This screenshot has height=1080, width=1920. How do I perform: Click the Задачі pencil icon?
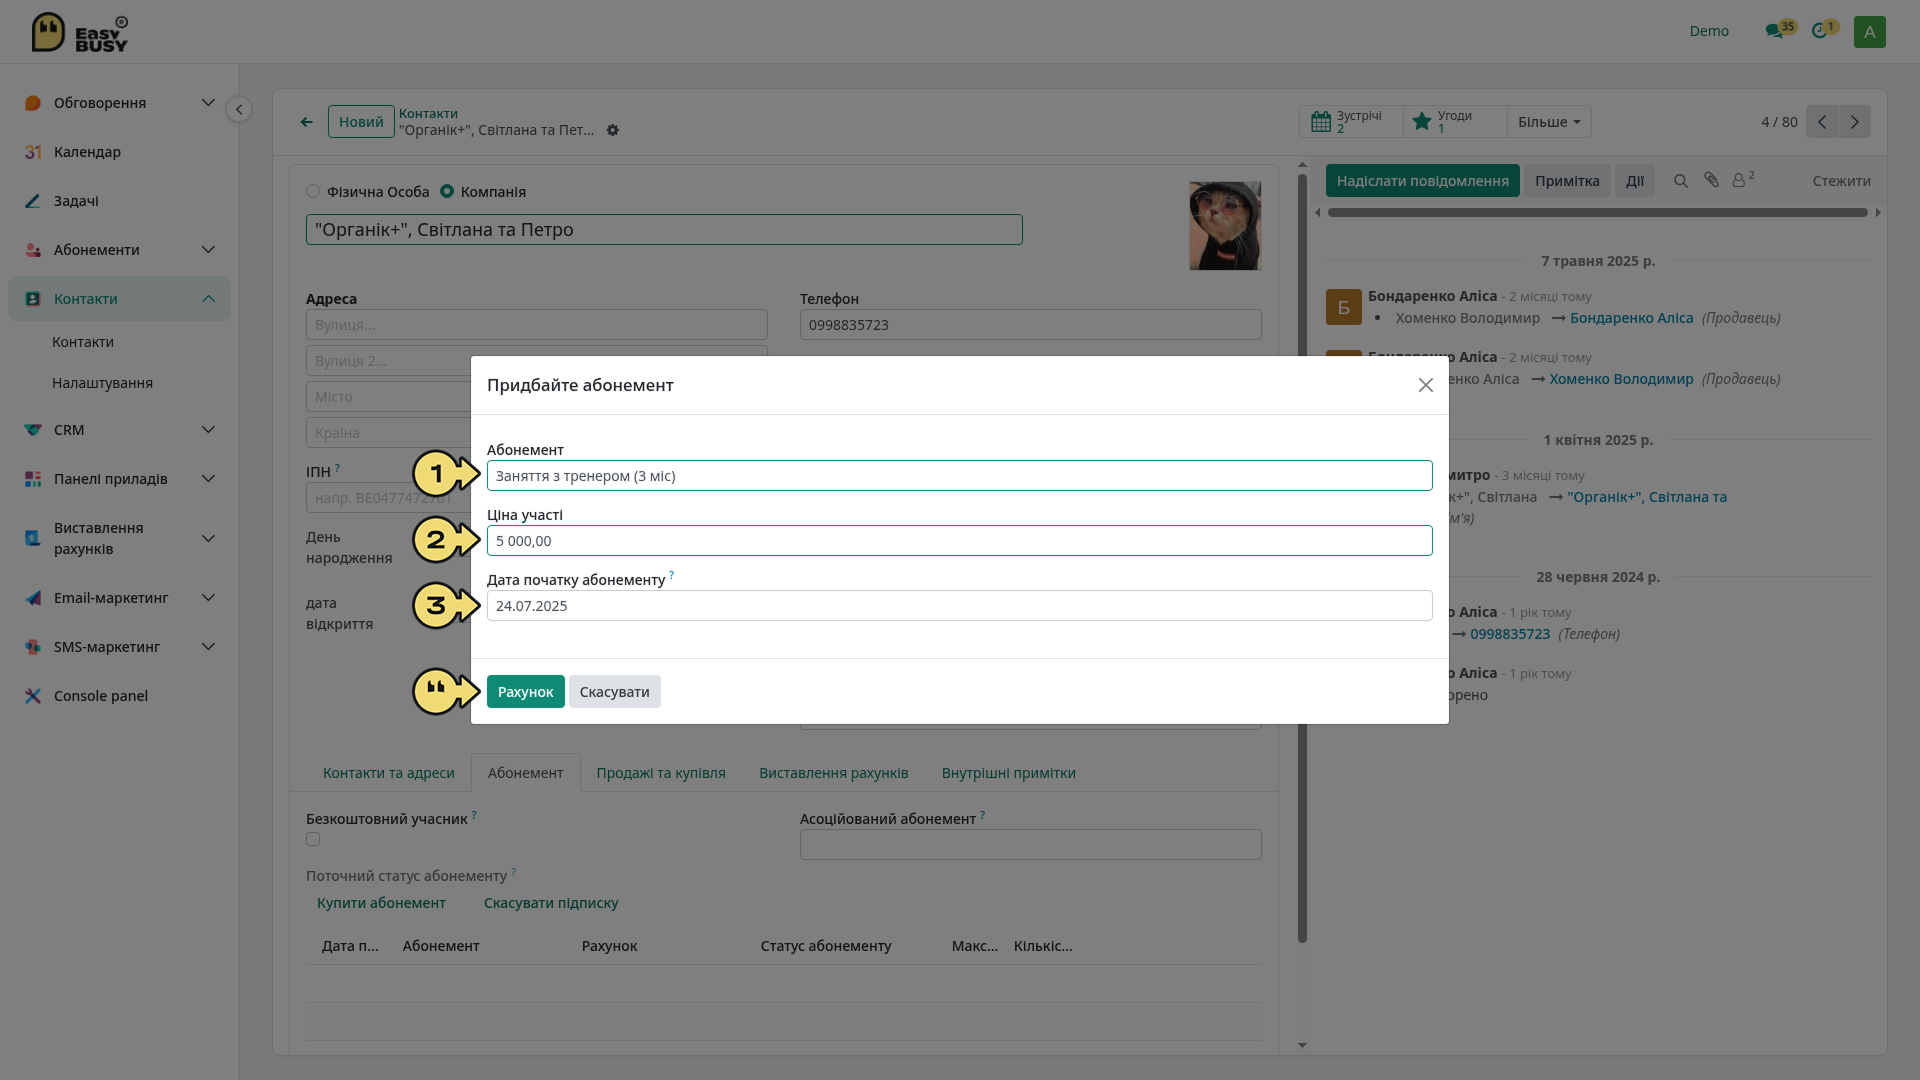(x=33, y=201)
